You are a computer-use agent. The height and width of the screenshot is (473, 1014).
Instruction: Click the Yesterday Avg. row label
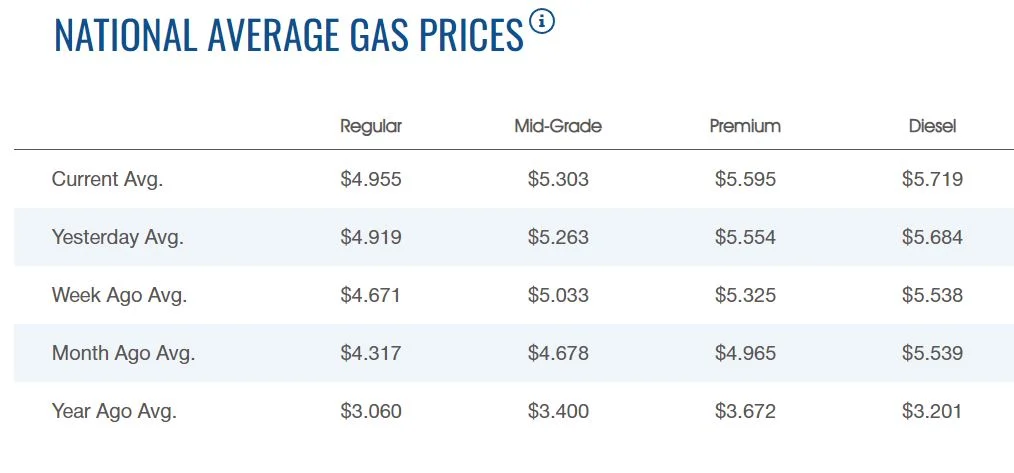118,237
